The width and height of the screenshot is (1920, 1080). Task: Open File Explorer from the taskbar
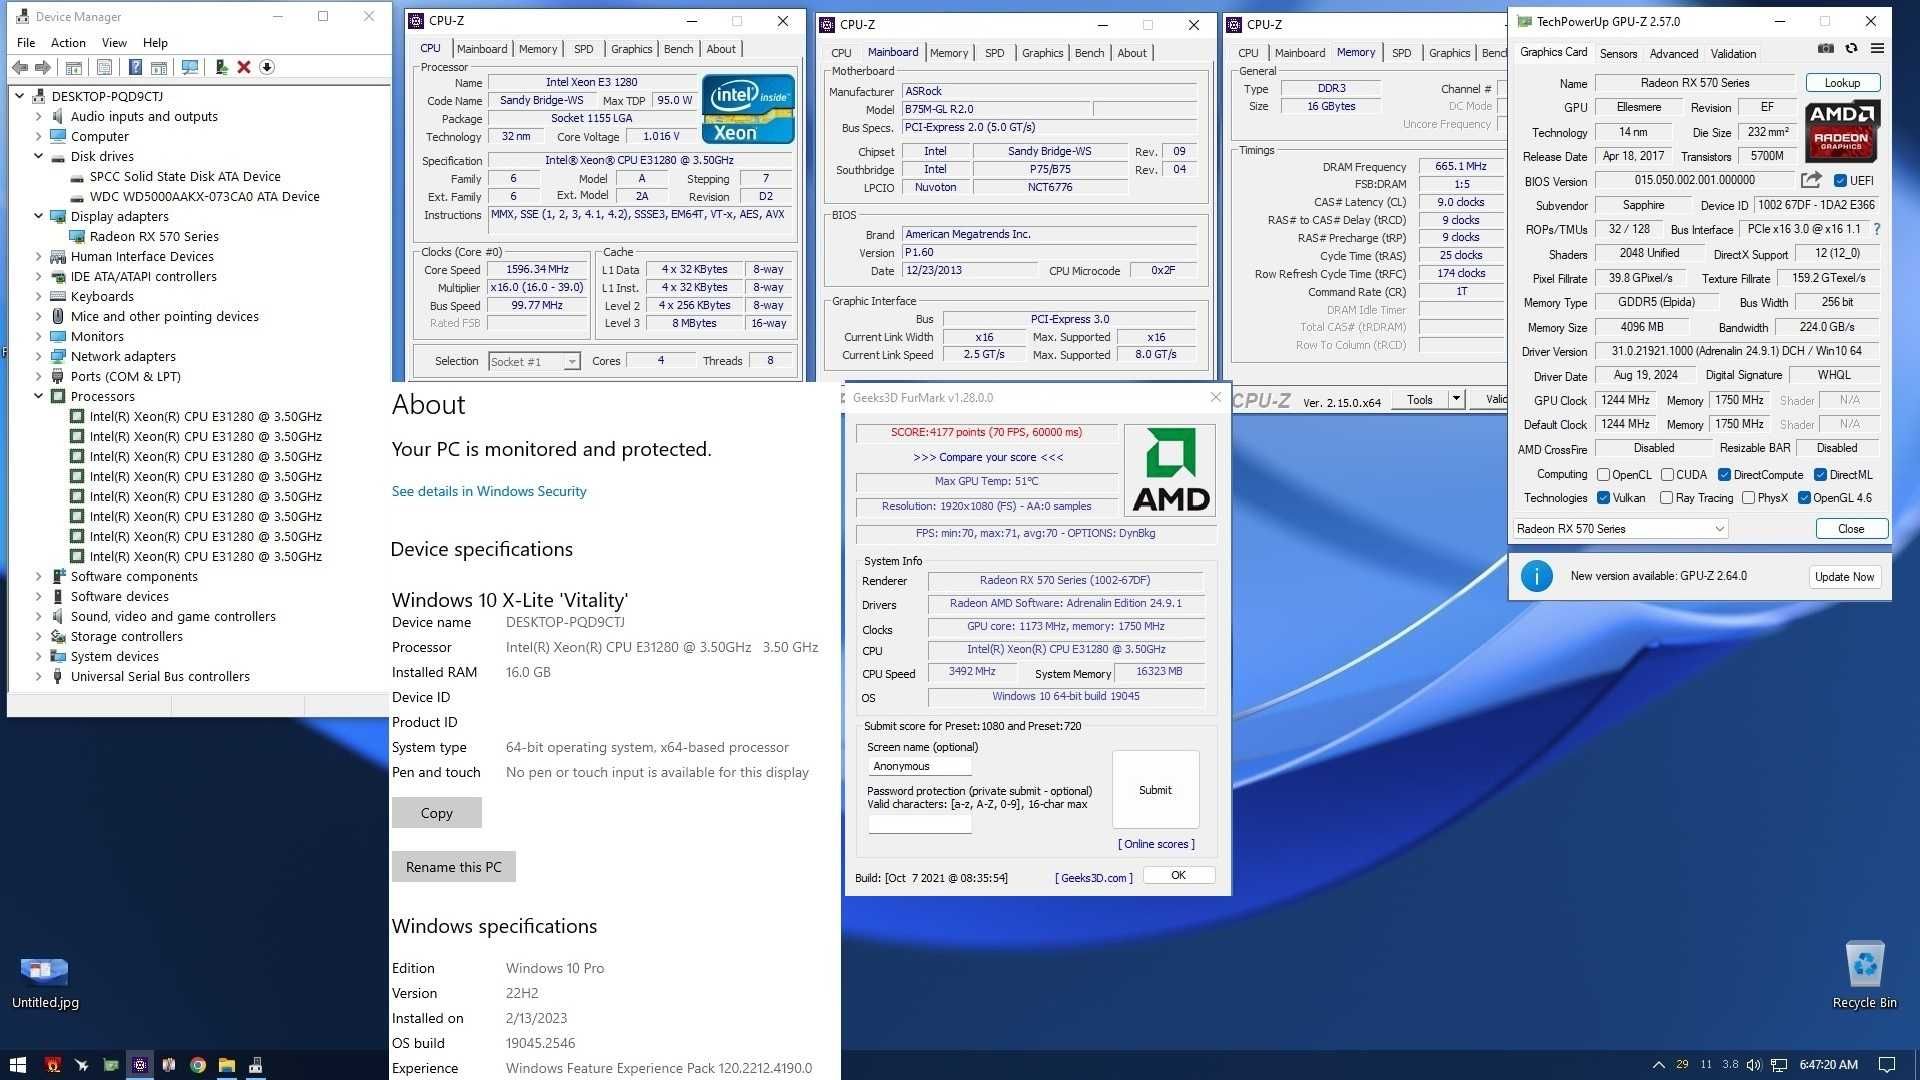227,1065
